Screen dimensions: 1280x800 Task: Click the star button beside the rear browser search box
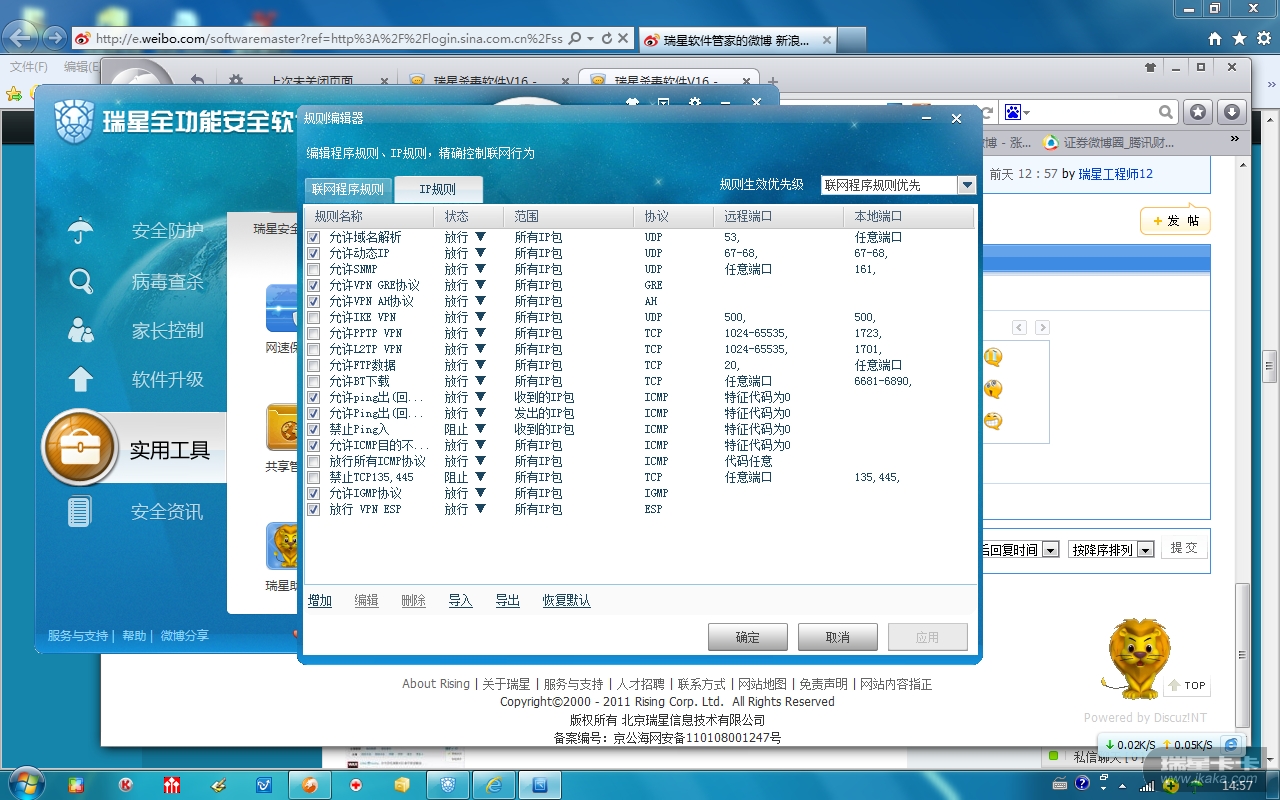pos(1199,112)
